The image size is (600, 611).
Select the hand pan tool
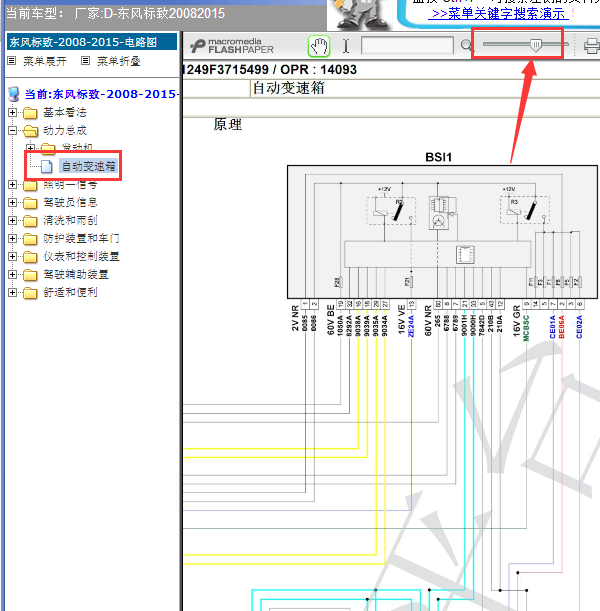click(x=319, y=46)
